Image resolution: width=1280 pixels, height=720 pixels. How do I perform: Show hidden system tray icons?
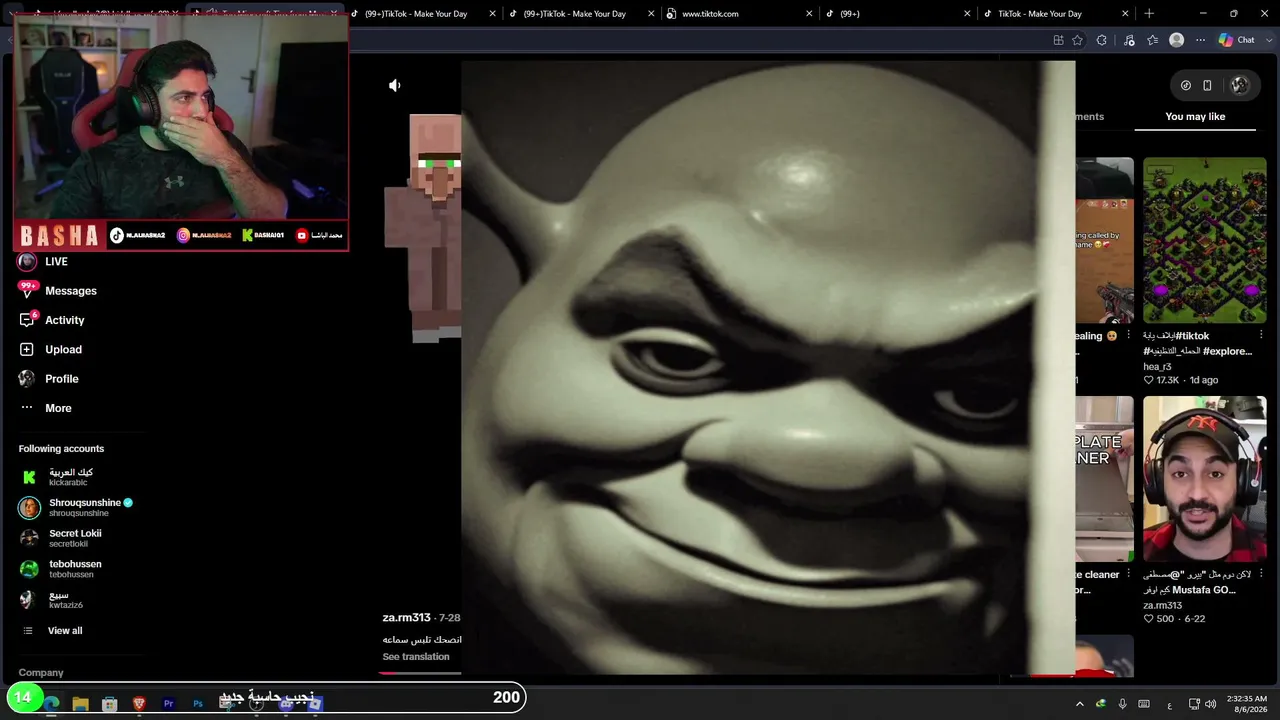click(x=1079, y=704)
